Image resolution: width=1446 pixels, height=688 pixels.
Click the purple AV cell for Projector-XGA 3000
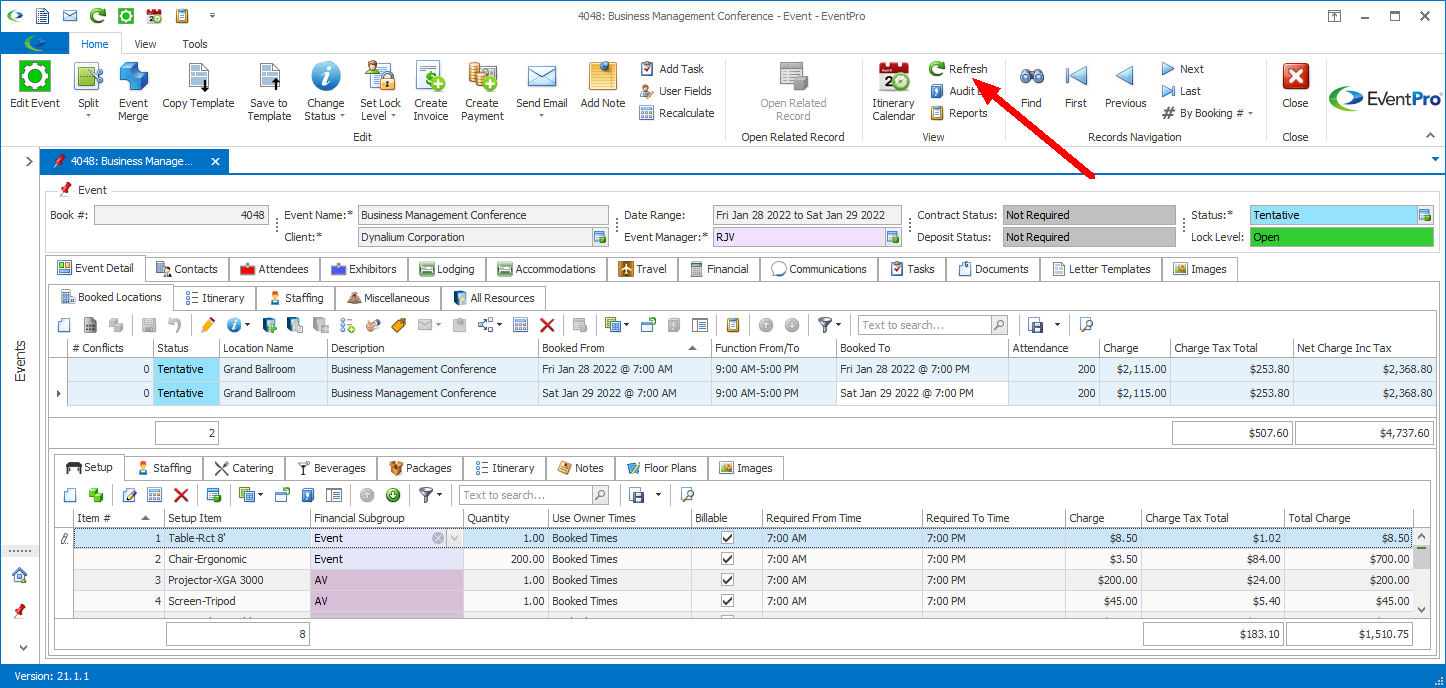(387, 580)
